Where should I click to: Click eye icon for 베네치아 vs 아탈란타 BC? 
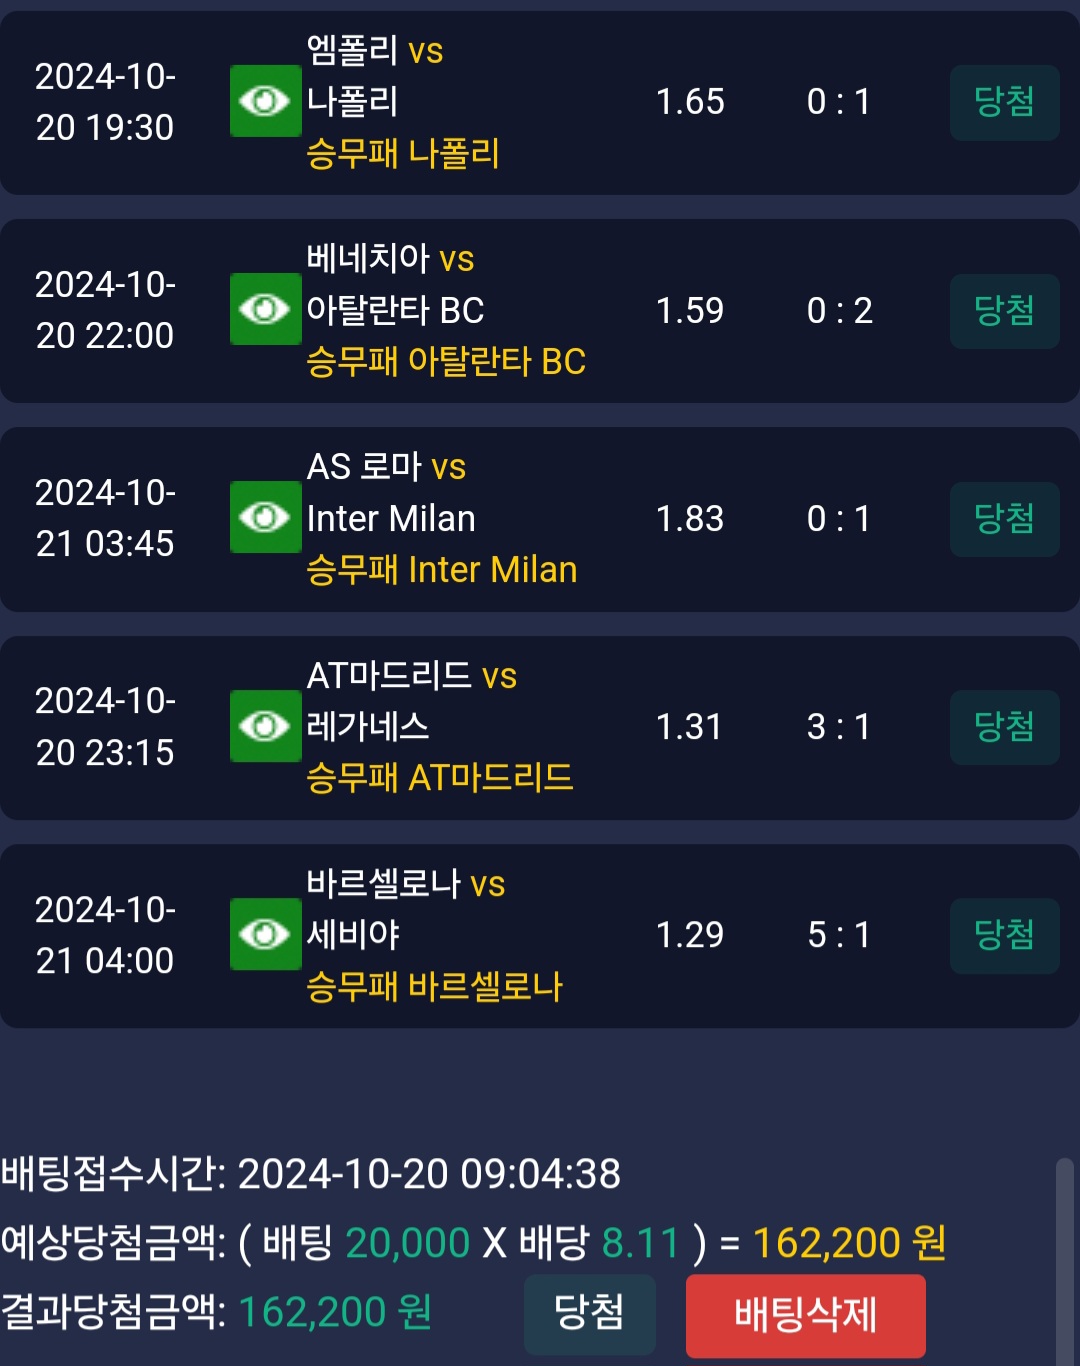[265, 309]
